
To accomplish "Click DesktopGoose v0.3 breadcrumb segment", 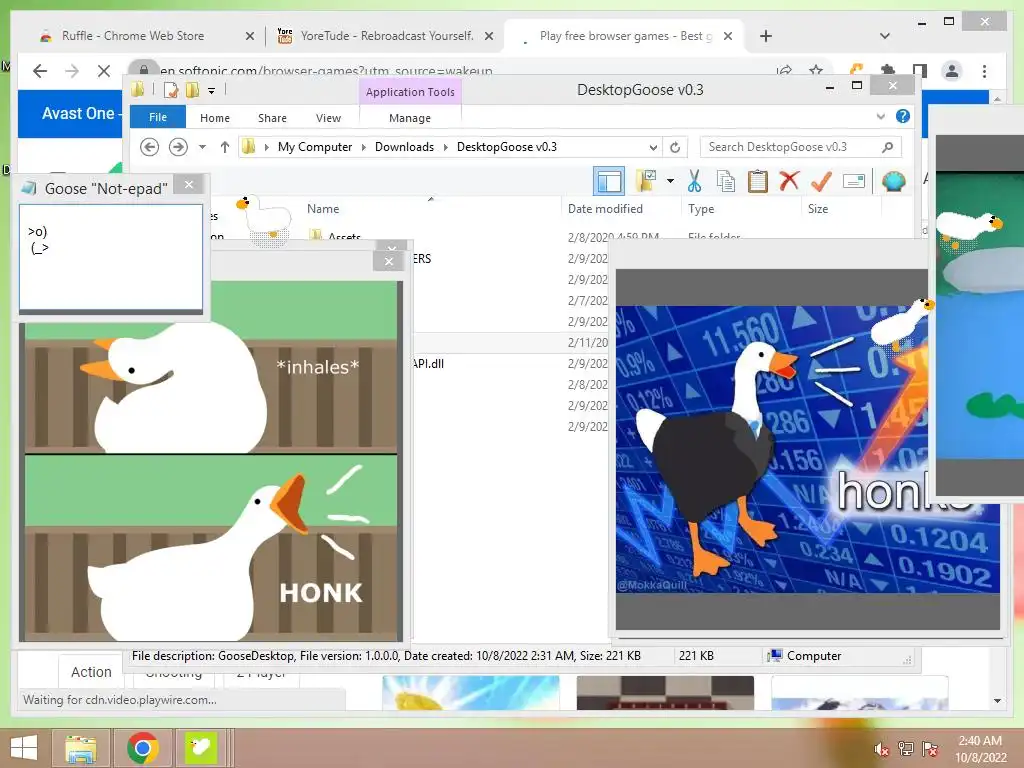I will [x=507, y=147].
